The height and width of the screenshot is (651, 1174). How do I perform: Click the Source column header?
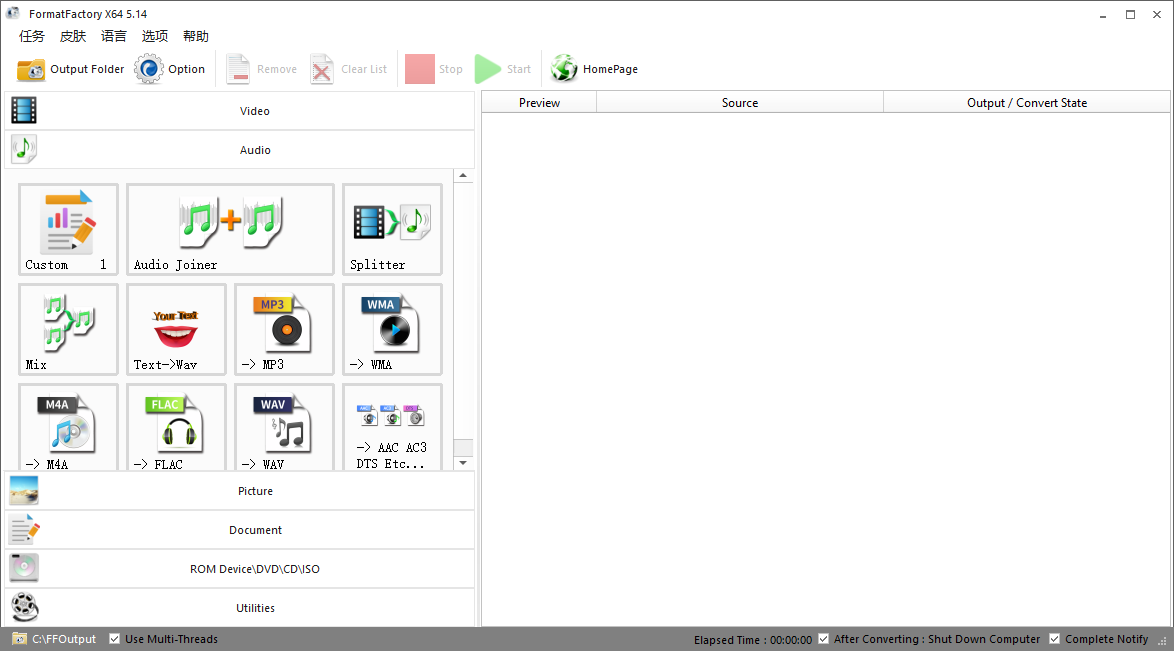pyautogui.click(x=740, y=103)
